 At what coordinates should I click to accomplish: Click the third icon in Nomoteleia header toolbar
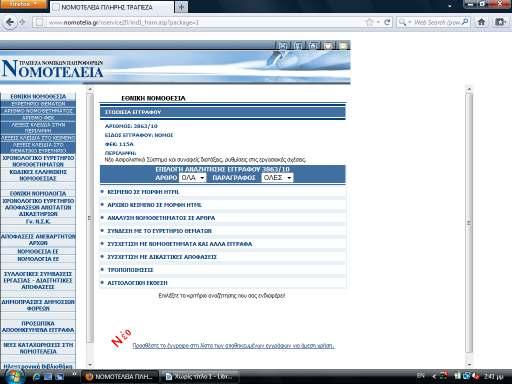pyautogui.click(x=313, y=45)
